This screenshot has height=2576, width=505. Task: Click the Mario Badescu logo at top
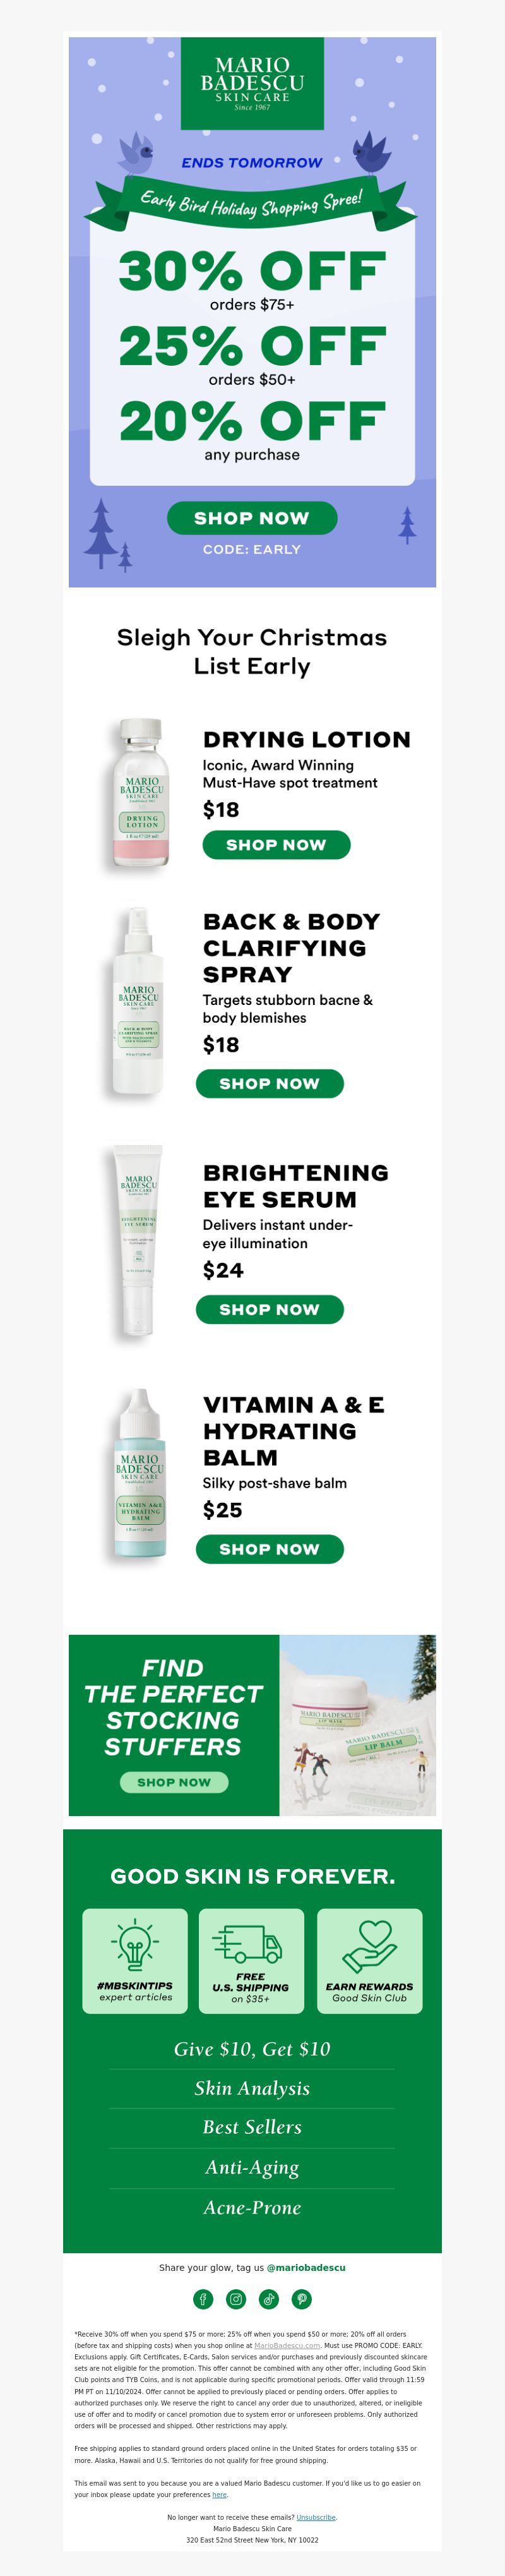click(x=252, y=83)
